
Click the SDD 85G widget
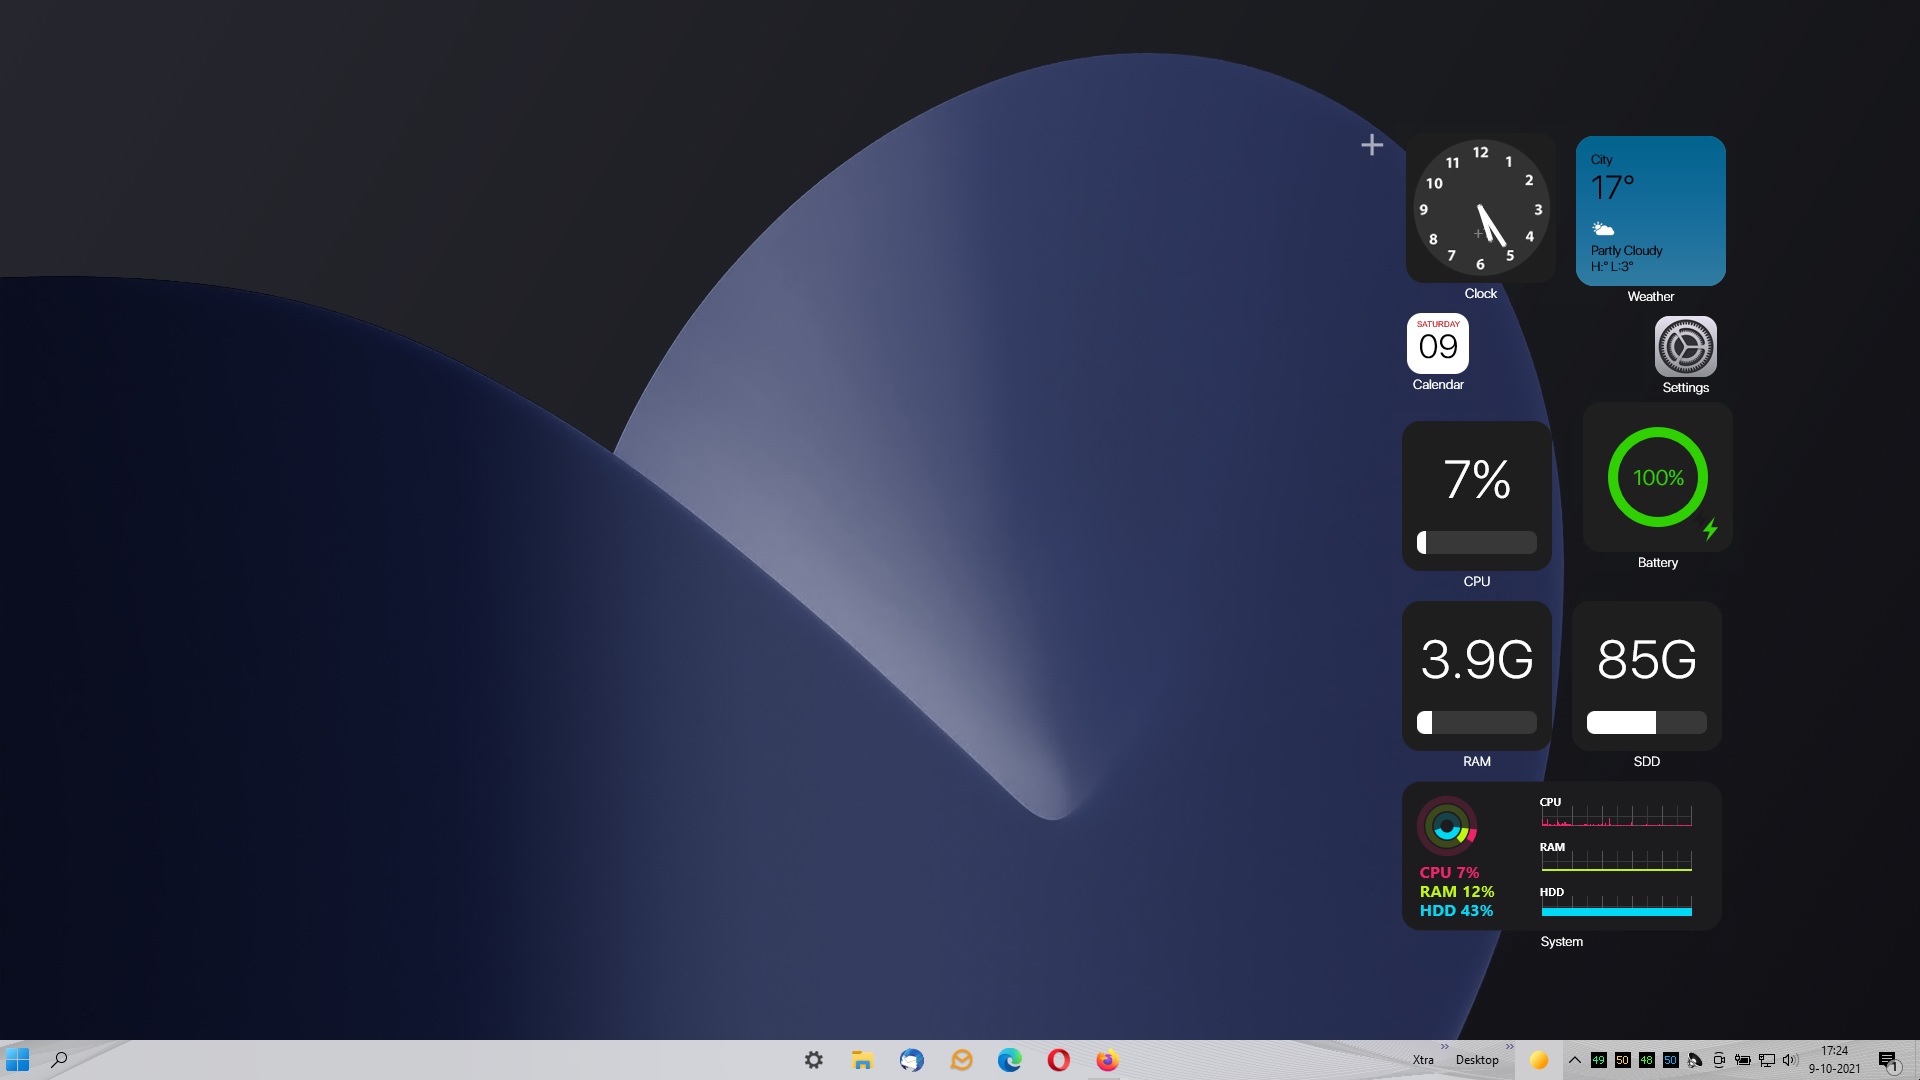(x=1647, y=676)
